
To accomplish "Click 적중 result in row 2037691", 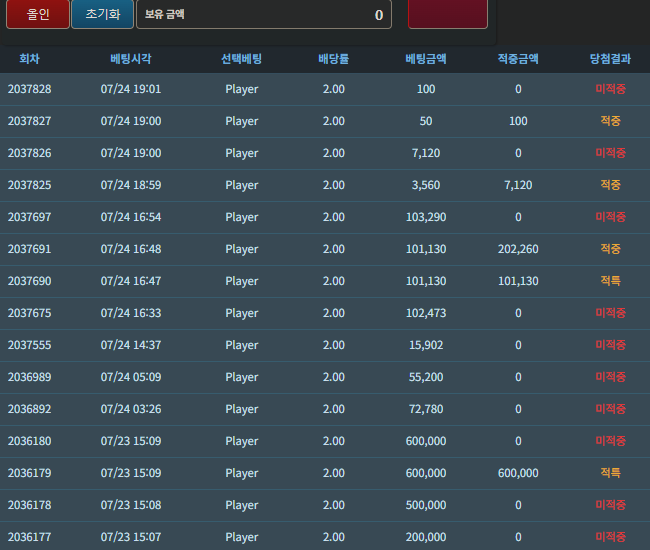I will coord(610,249).
